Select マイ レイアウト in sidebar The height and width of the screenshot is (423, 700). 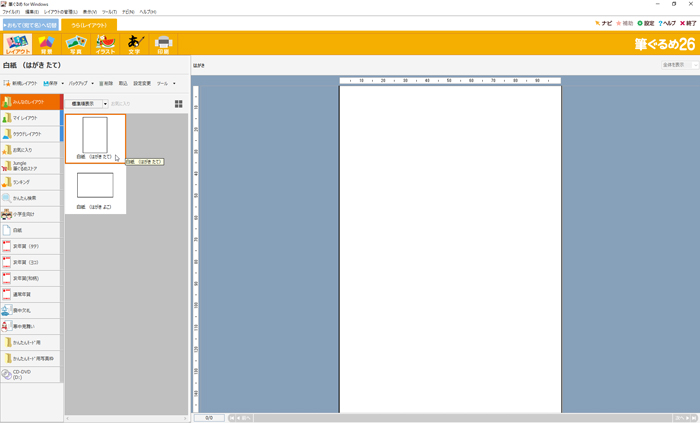point(30,118)
